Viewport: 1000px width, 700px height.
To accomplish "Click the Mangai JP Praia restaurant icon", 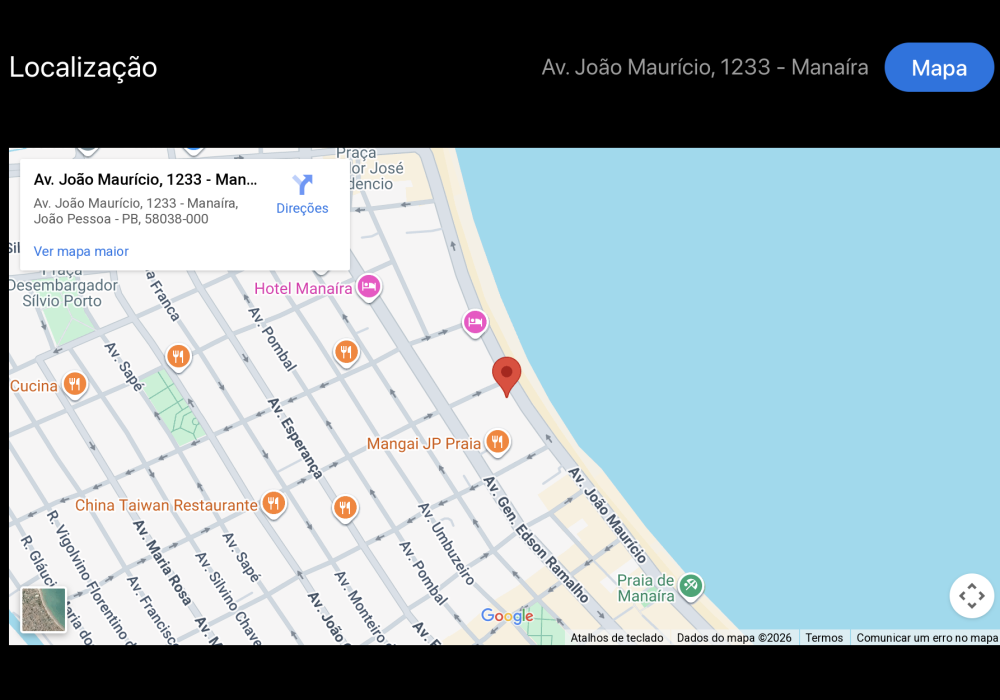I will pos(497,441).
